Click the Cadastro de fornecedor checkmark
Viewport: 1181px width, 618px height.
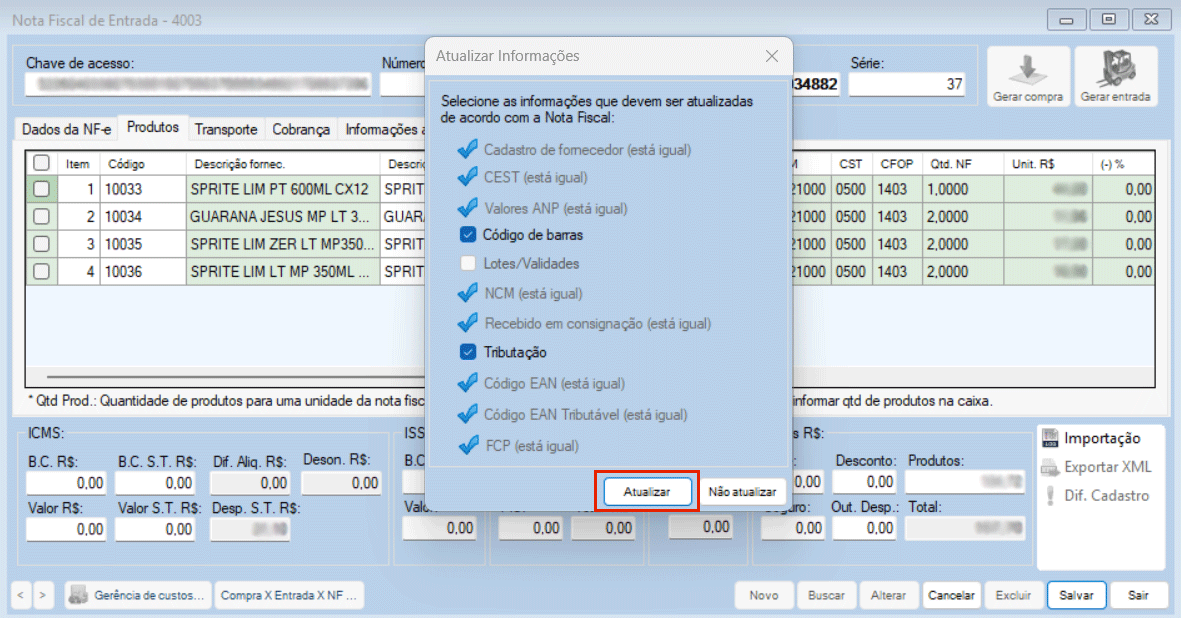(x=468, y=149)
